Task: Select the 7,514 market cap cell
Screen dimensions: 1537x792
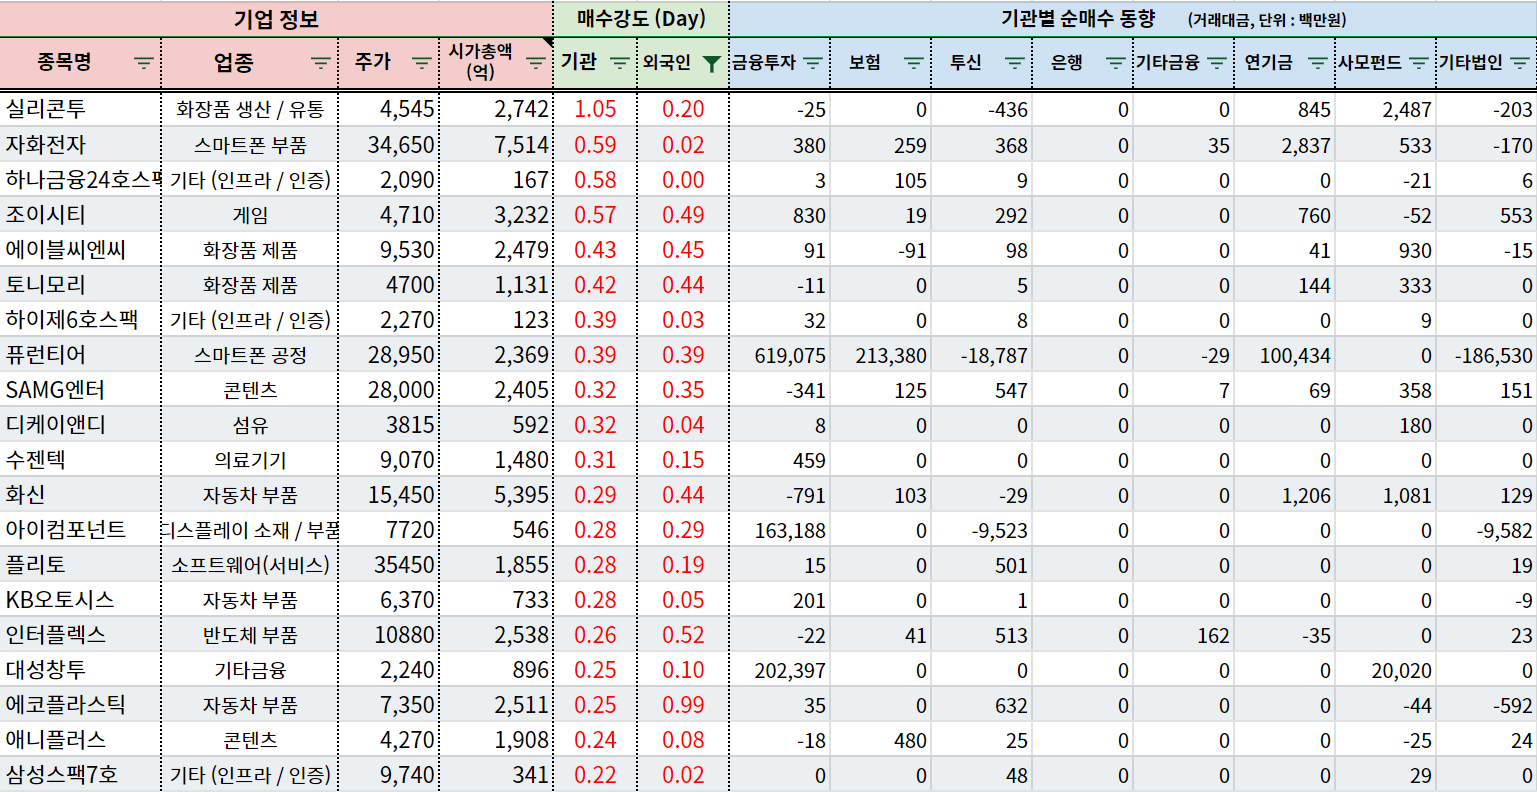Action: [496, 144]
